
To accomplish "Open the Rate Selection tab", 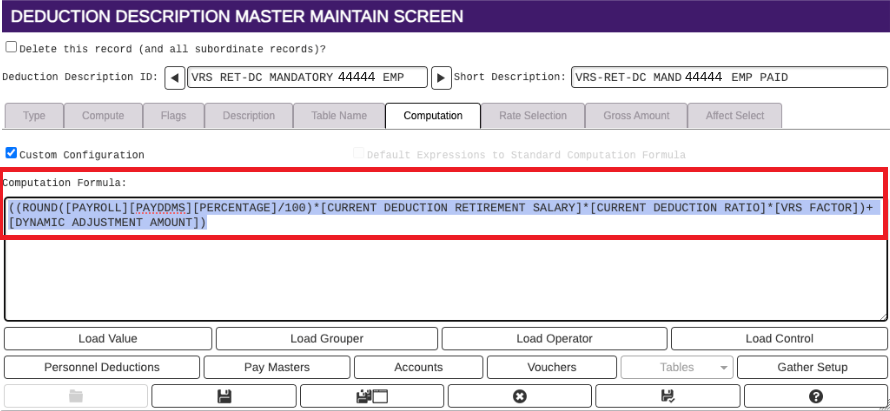I will [533, 116].
